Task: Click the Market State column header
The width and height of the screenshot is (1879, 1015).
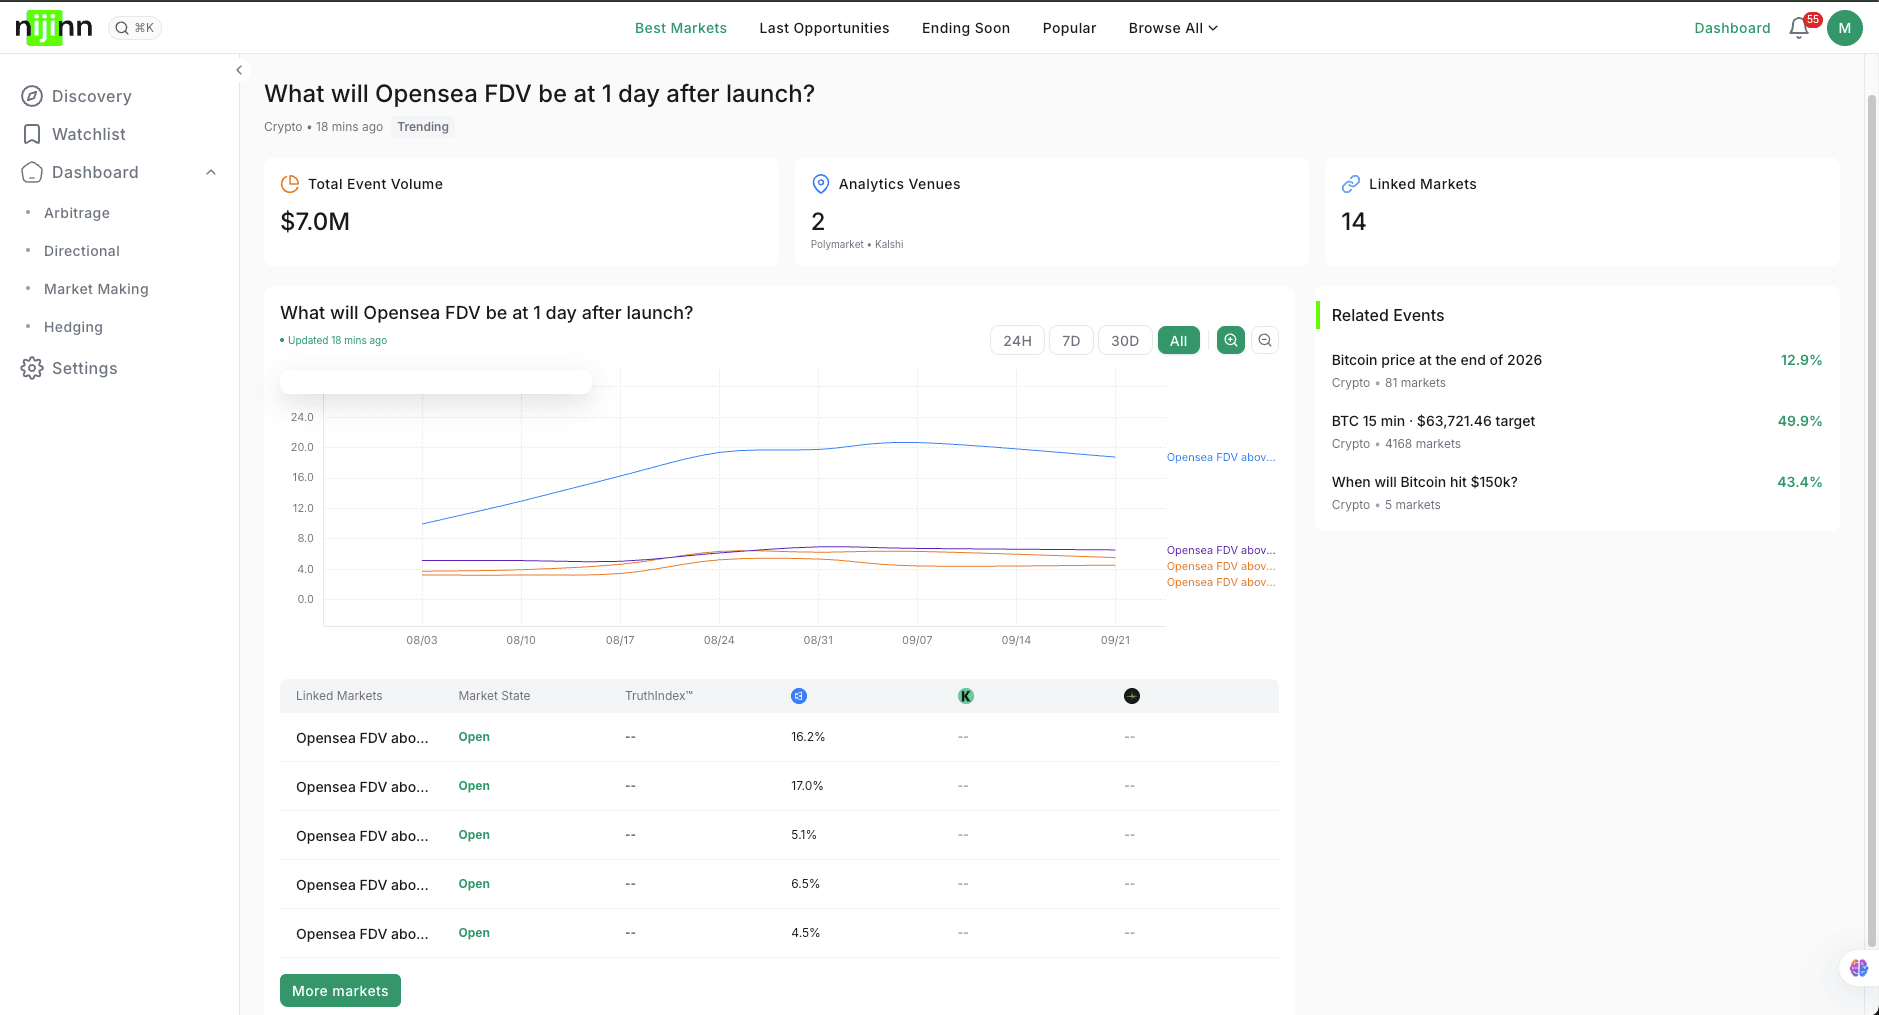Action: 494,696
